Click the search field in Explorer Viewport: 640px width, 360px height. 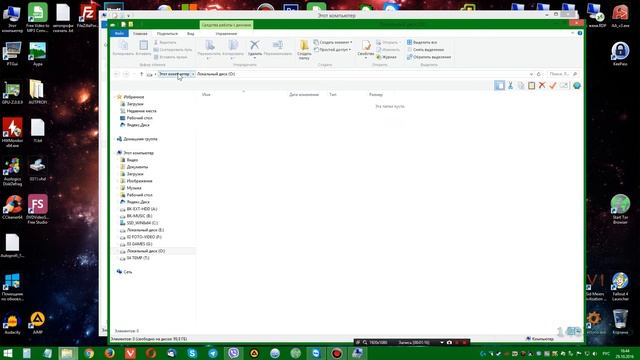(x=562, y=74)
